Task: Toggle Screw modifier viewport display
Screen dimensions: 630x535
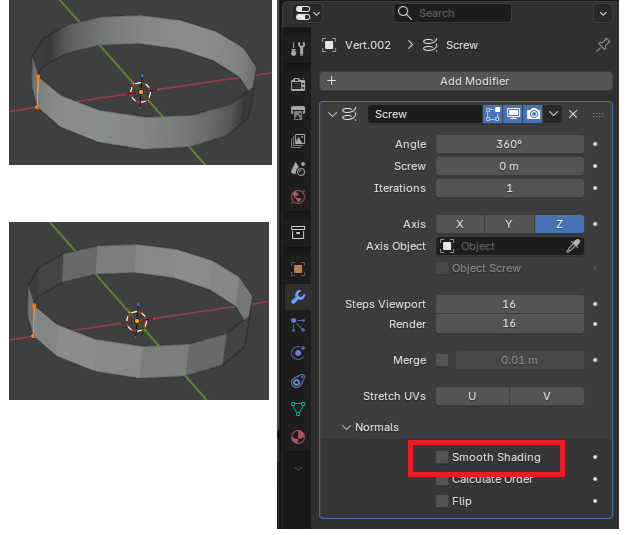Action: coord(513,114)
